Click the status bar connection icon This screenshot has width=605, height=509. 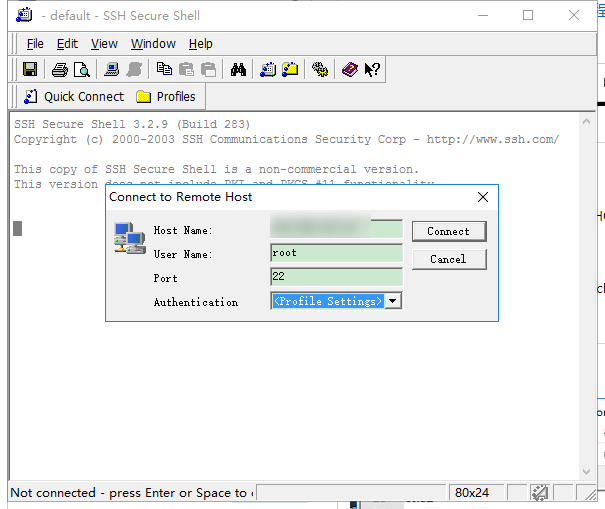540,493
